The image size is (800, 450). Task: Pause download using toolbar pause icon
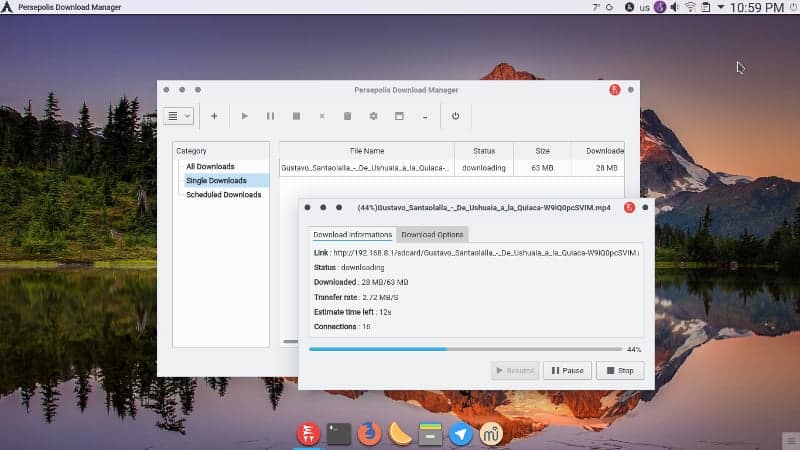point(270,116)
